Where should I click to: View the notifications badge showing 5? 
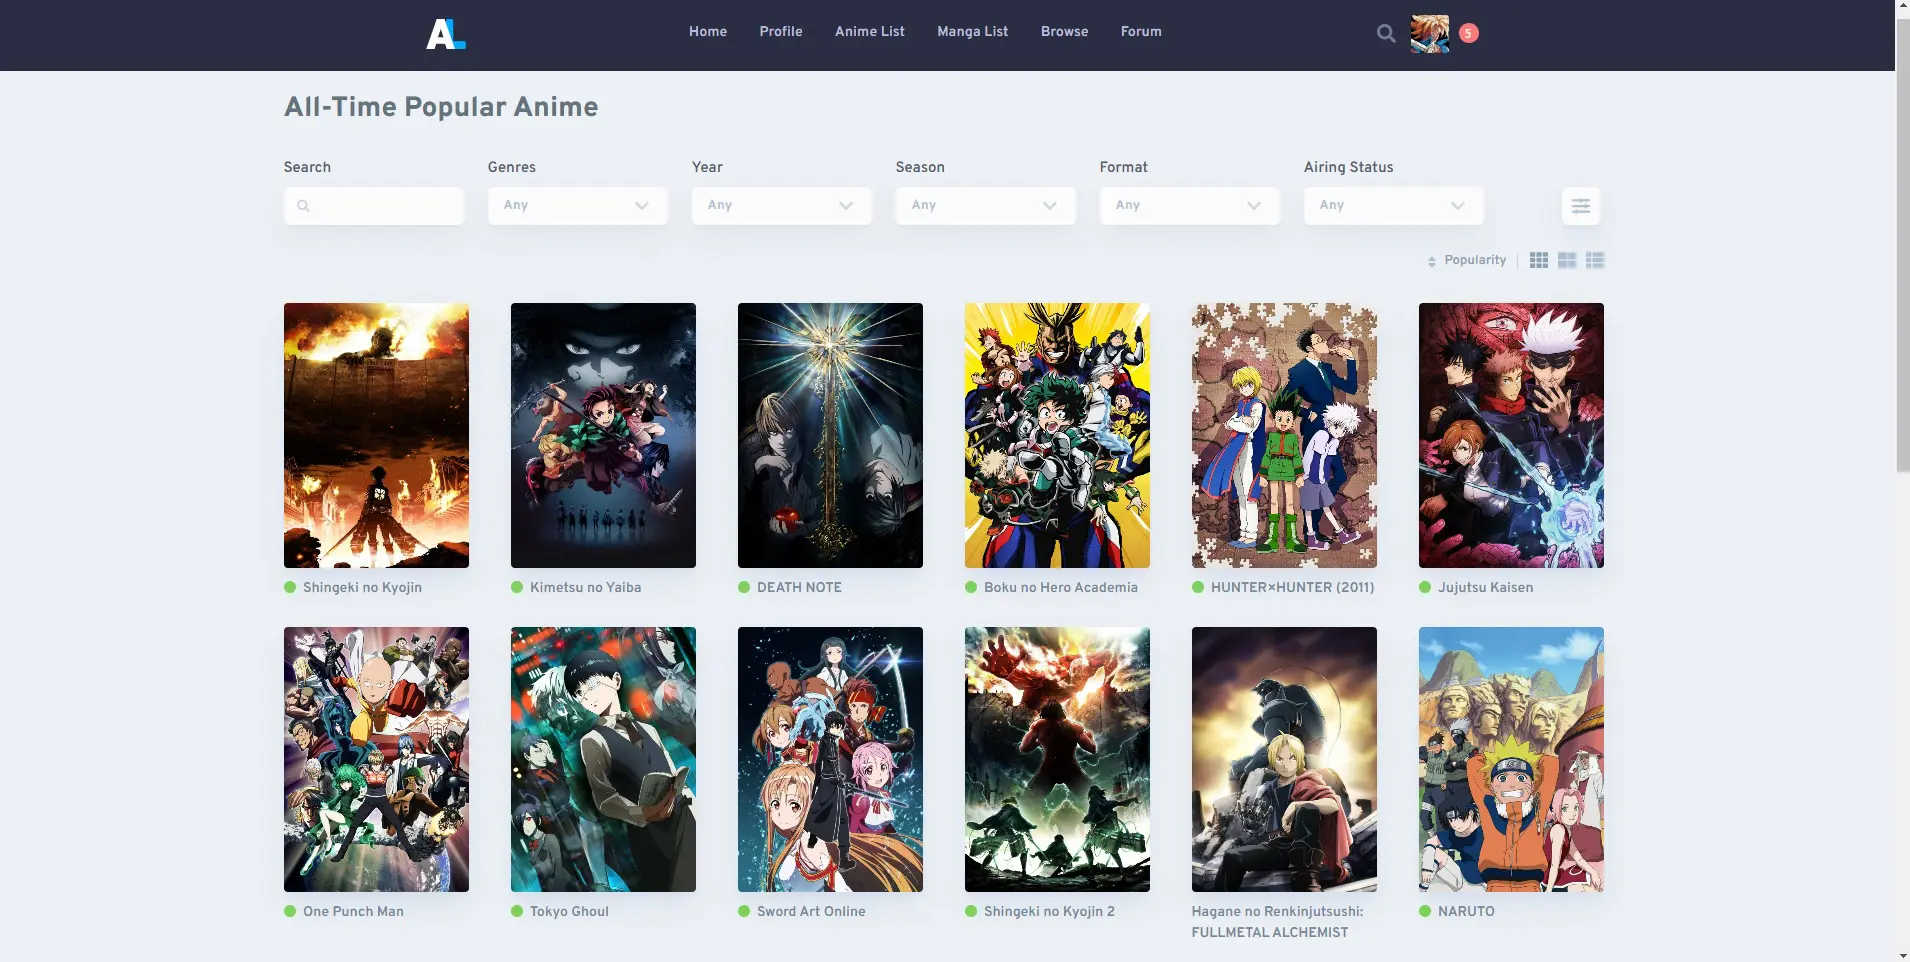point(1468,33)
